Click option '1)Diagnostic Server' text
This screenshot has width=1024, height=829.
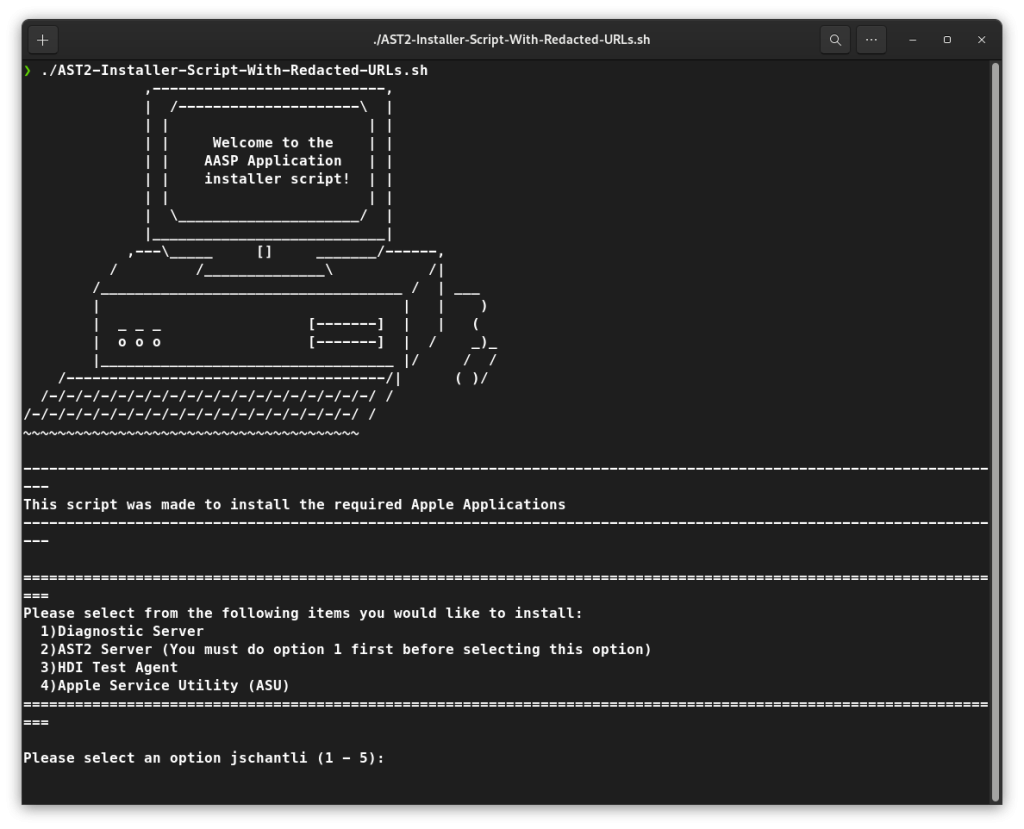(122, 631)
